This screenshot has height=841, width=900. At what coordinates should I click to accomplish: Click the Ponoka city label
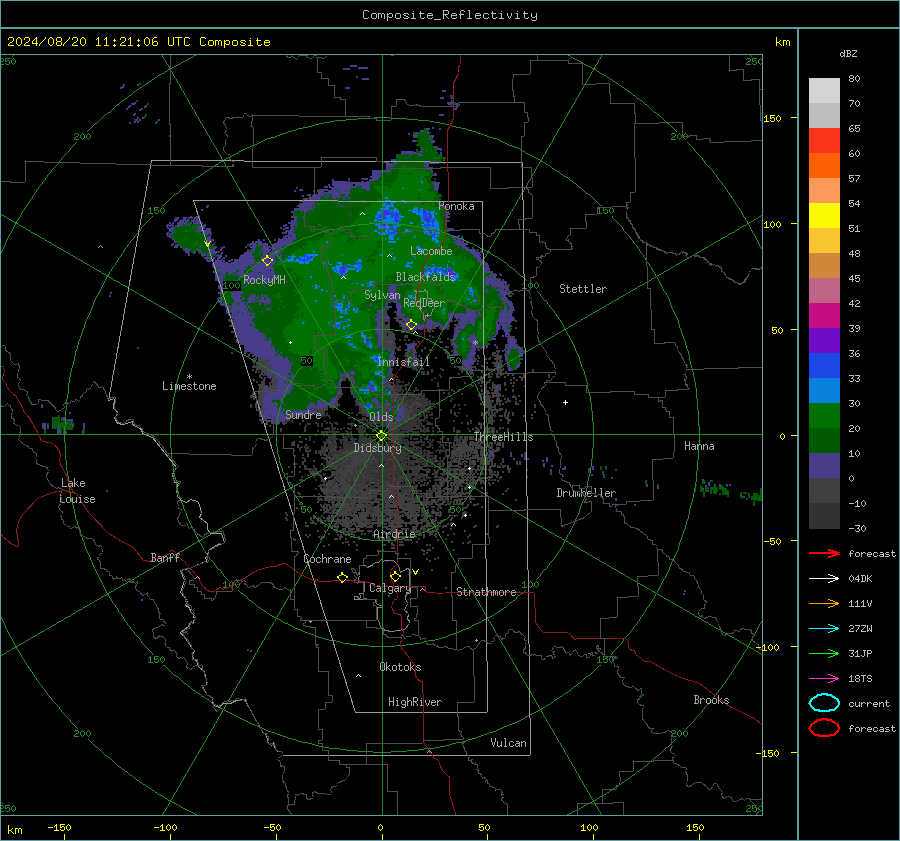tap(456, 206)
